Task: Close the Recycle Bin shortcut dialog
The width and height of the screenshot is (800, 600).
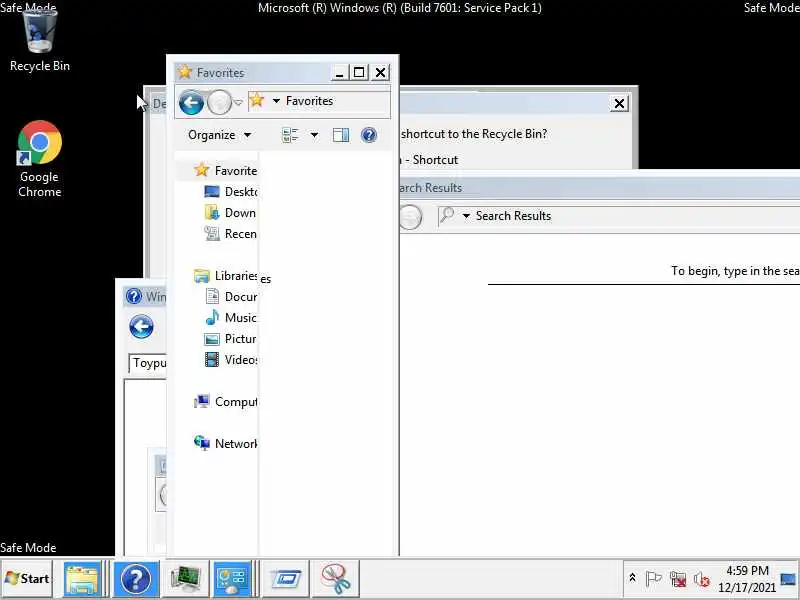Action: [x=619, y=104]
